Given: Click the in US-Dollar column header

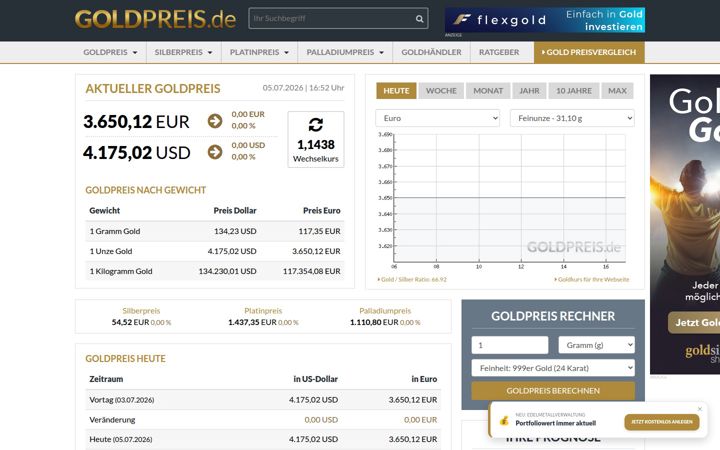Looking at the screenshot, I should point(315,379).
